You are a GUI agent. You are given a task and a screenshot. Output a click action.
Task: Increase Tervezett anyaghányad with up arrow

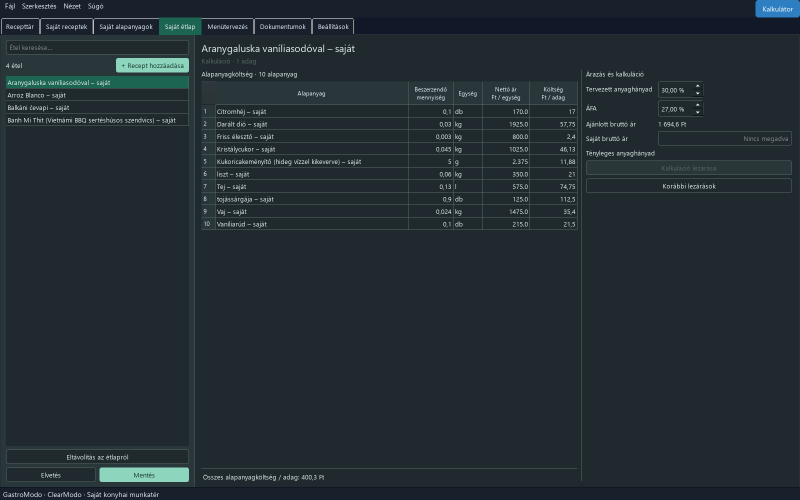coord(697,86)
